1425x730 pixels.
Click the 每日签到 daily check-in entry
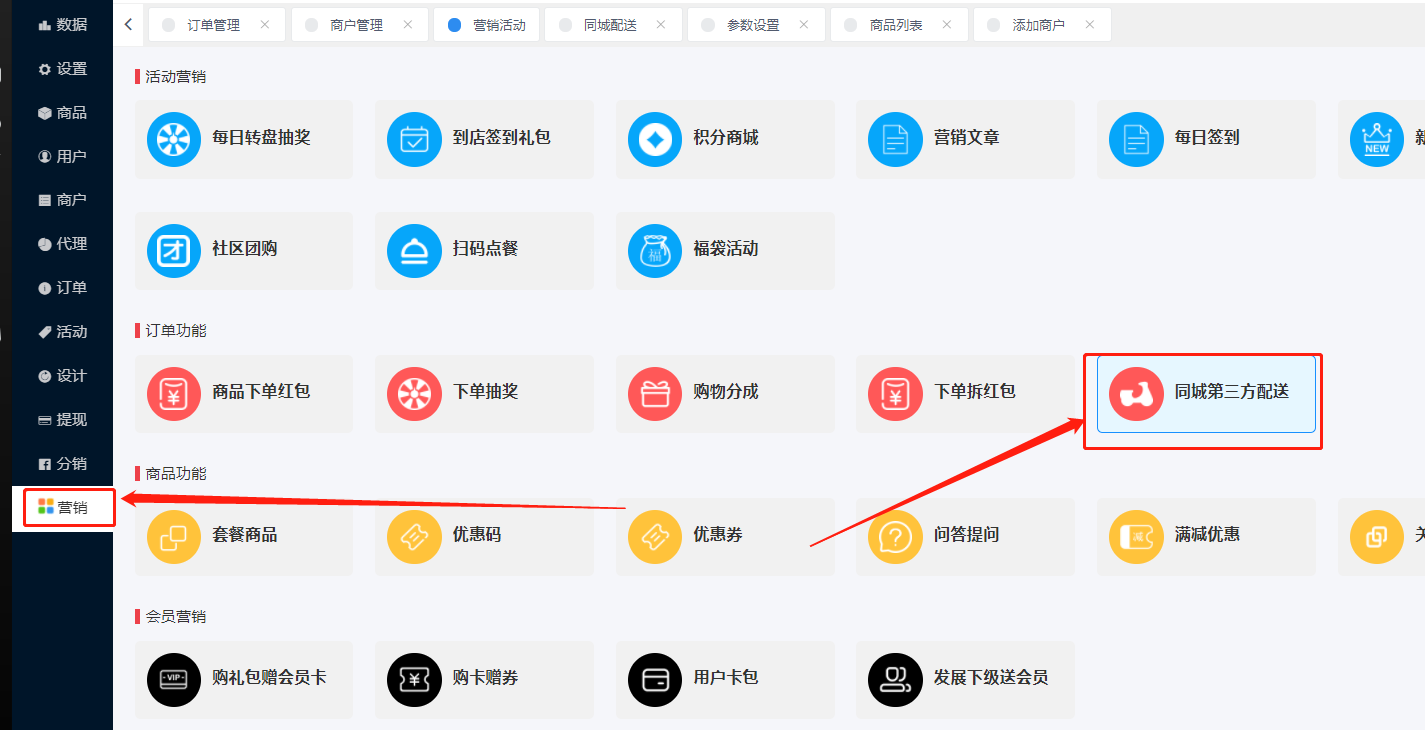1206,139
